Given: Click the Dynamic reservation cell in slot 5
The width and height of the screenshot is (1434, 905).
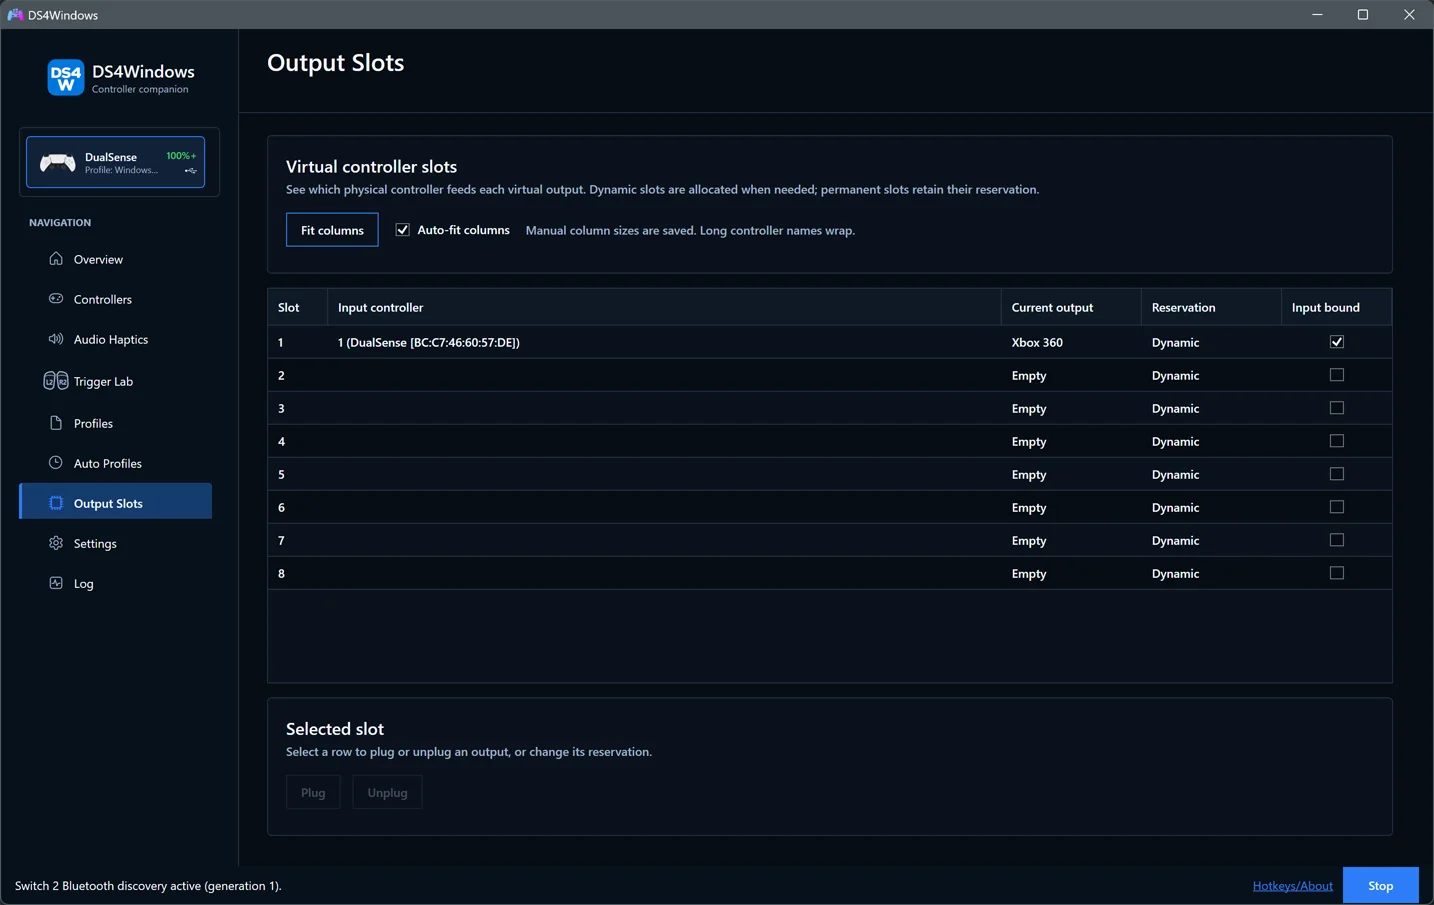Looking at the screenshot, I should coord(1211,474).
